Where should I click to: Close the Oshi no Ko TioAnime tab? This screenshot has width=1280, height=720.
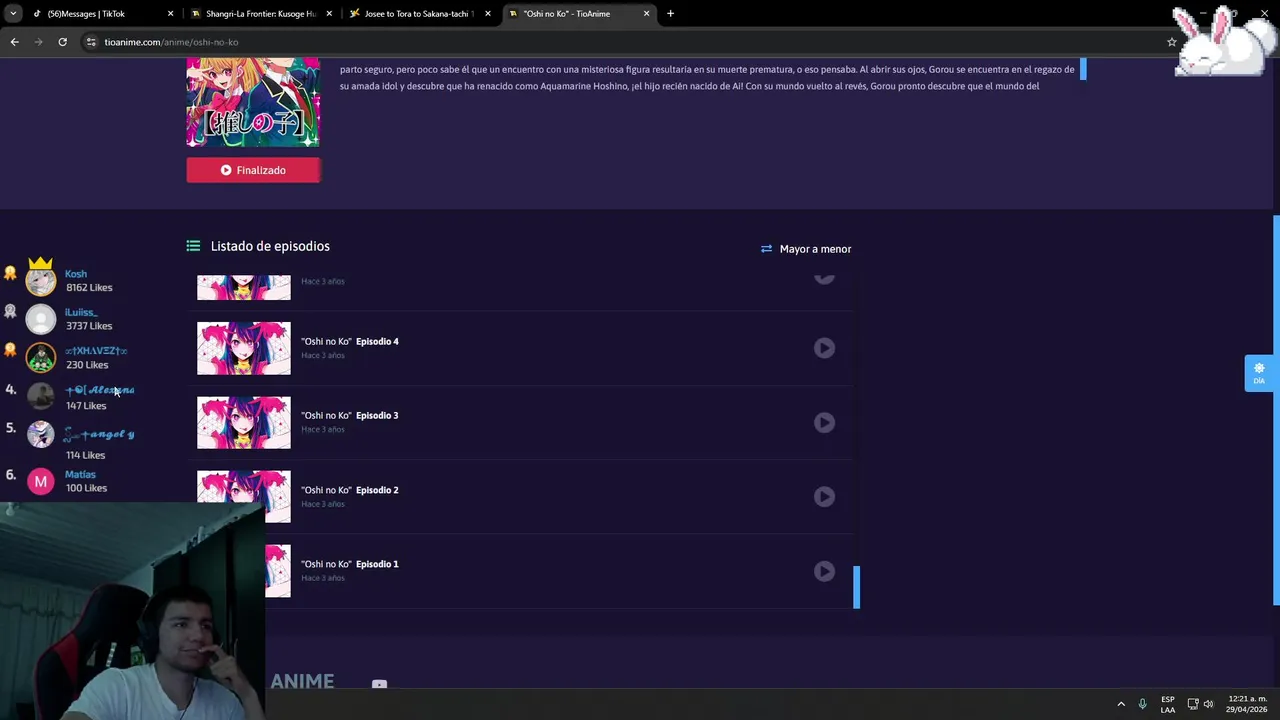tap(646, 14)
